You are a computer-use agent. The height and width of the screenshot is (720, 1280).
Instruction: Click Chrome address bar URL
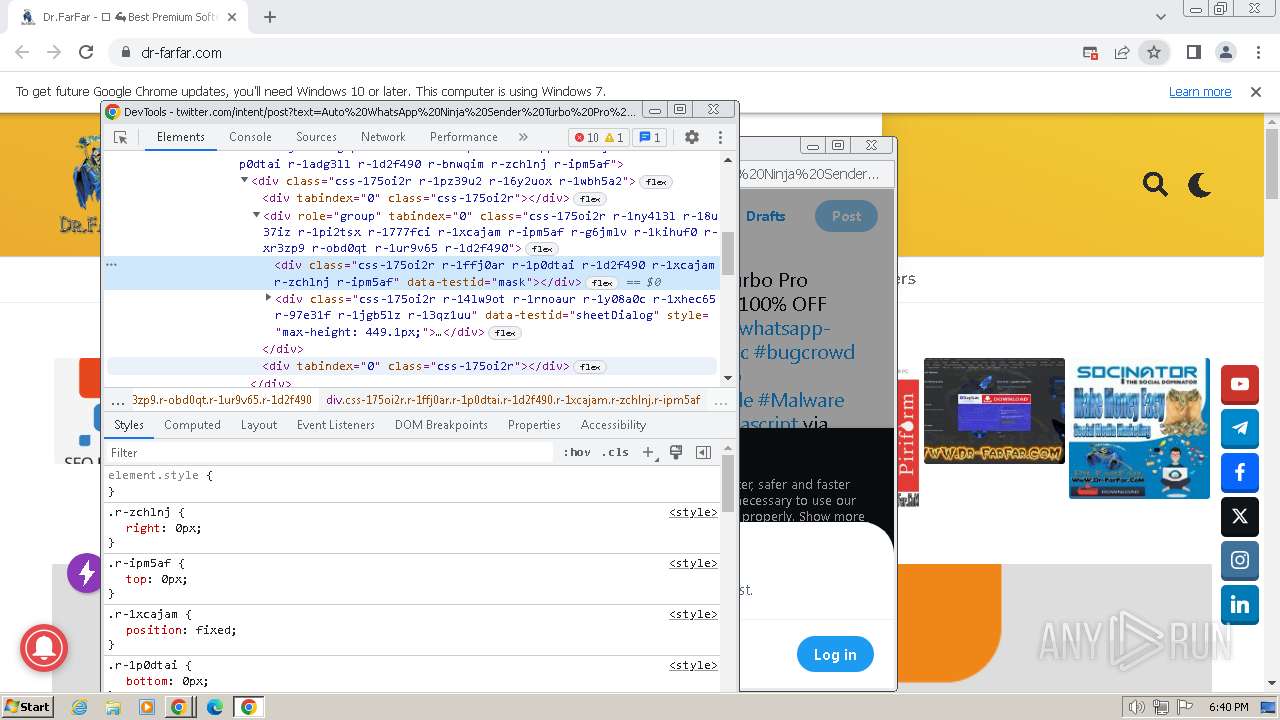tap(182, 52)
